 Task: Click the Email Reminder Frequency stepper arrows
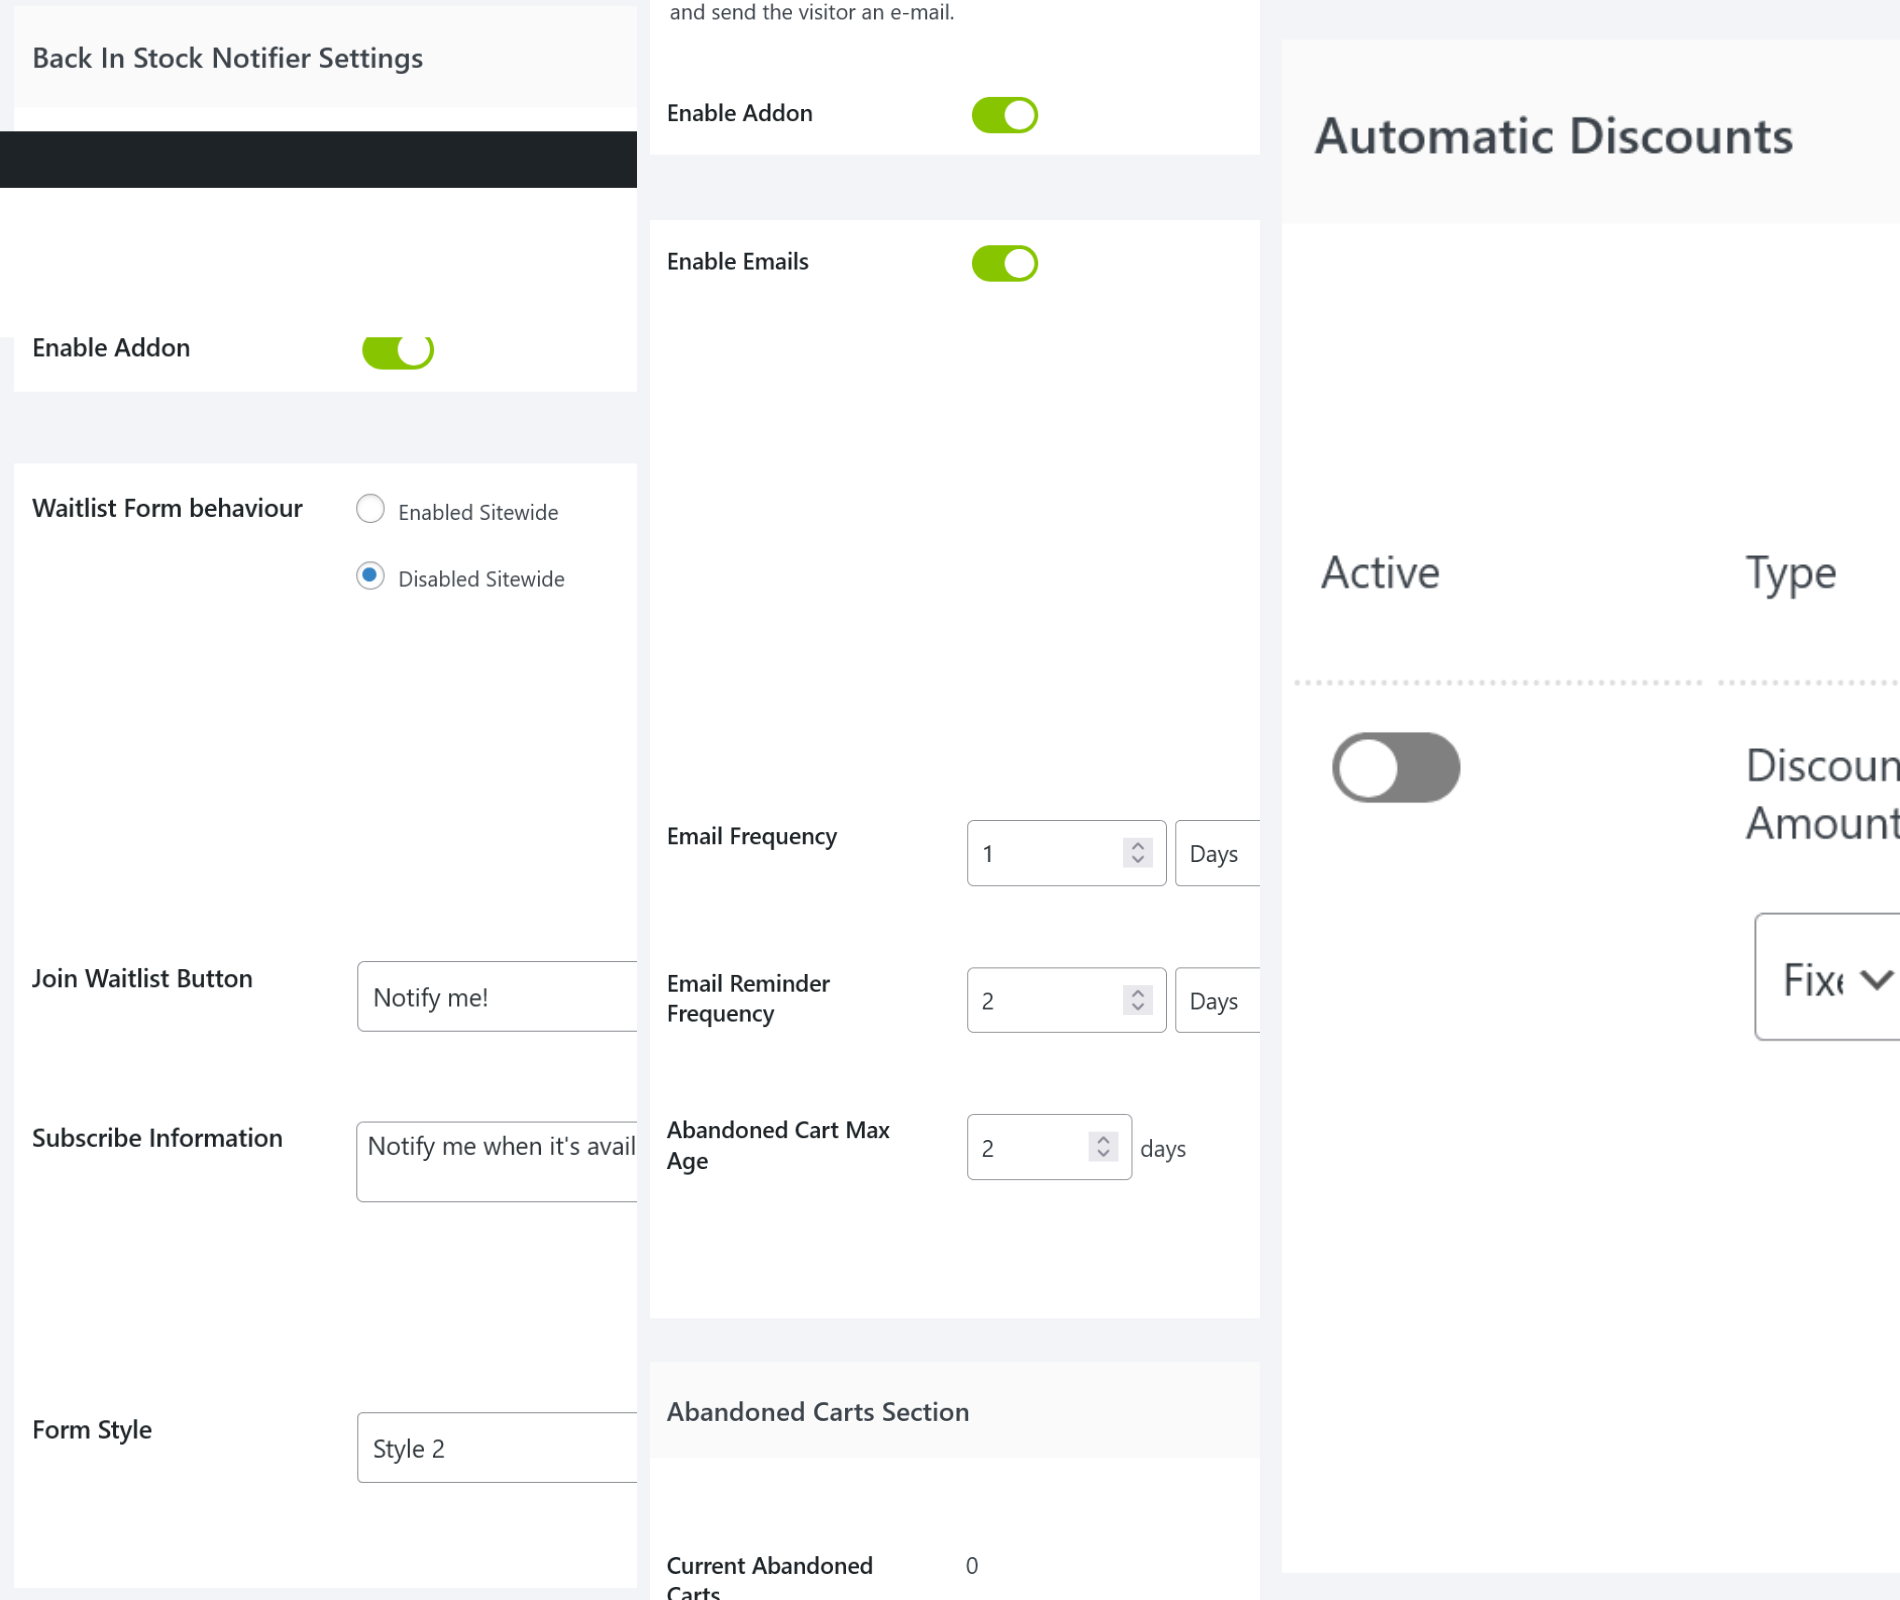tap(1137, 1000)
